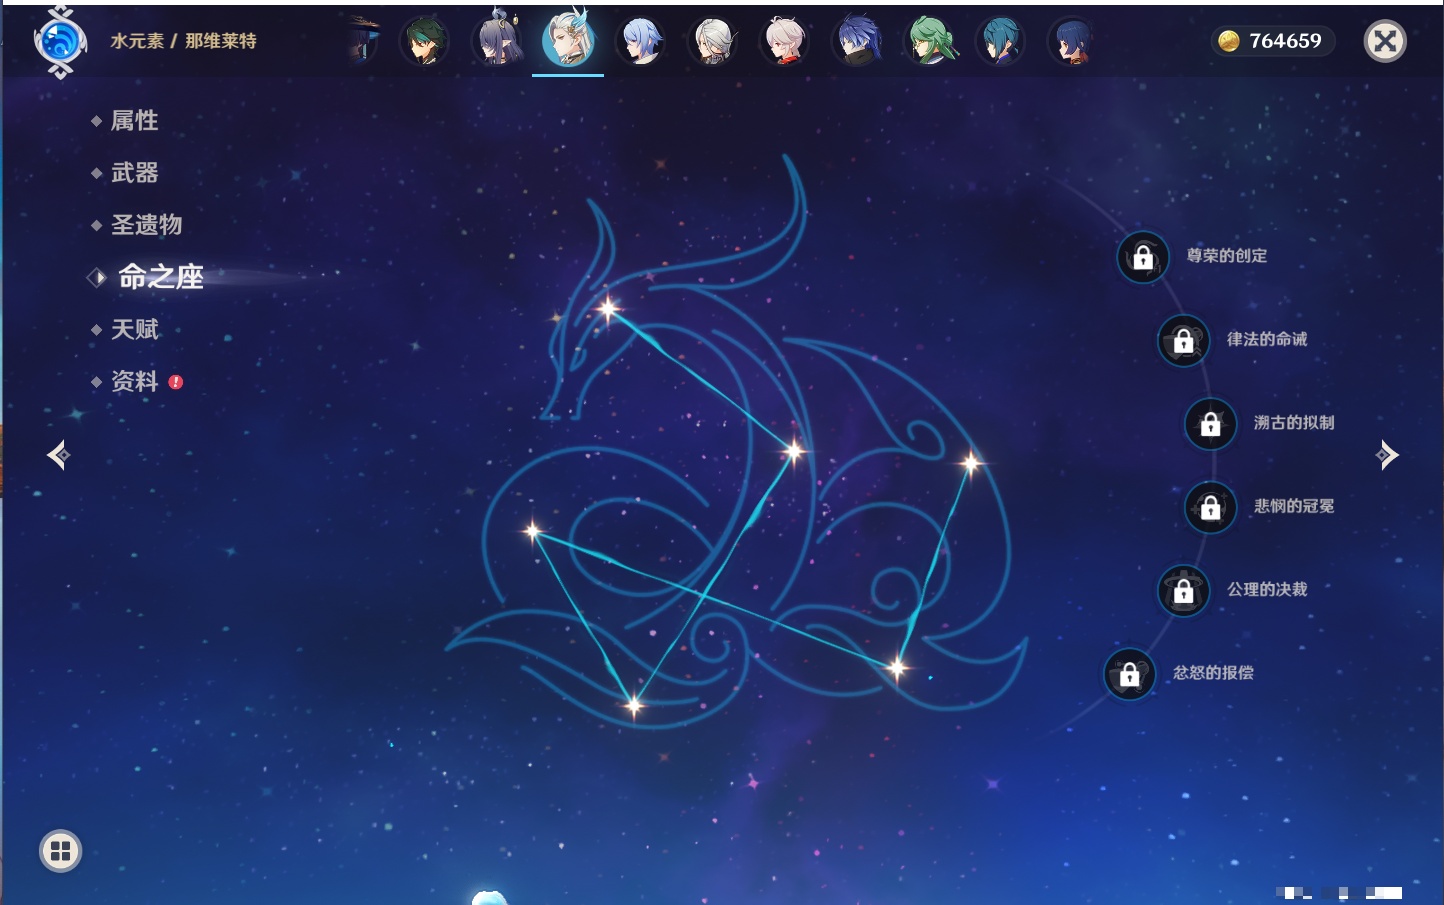The height and width of the screenshot is (905, 1444).
Task: Click the 溯古的拟制 locked constellation icon
Action: (1210, 424)
